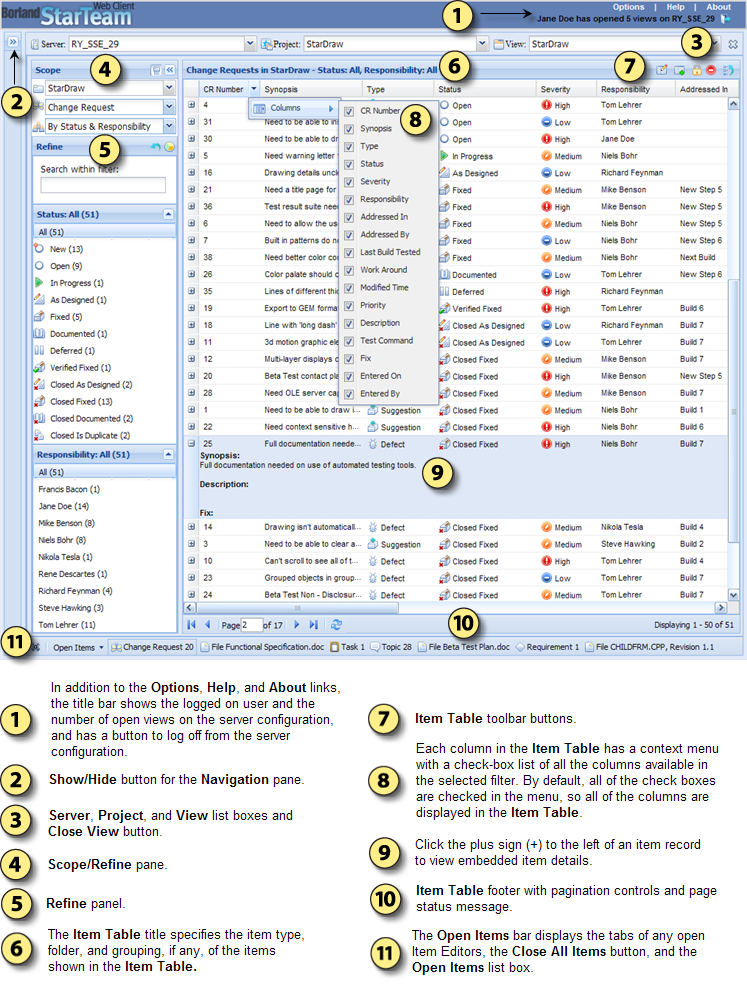This screenshot has height=996, width=747.
Task: Click the first Scope header icon button
Action: pyautogui.click(x=156, y=70)
